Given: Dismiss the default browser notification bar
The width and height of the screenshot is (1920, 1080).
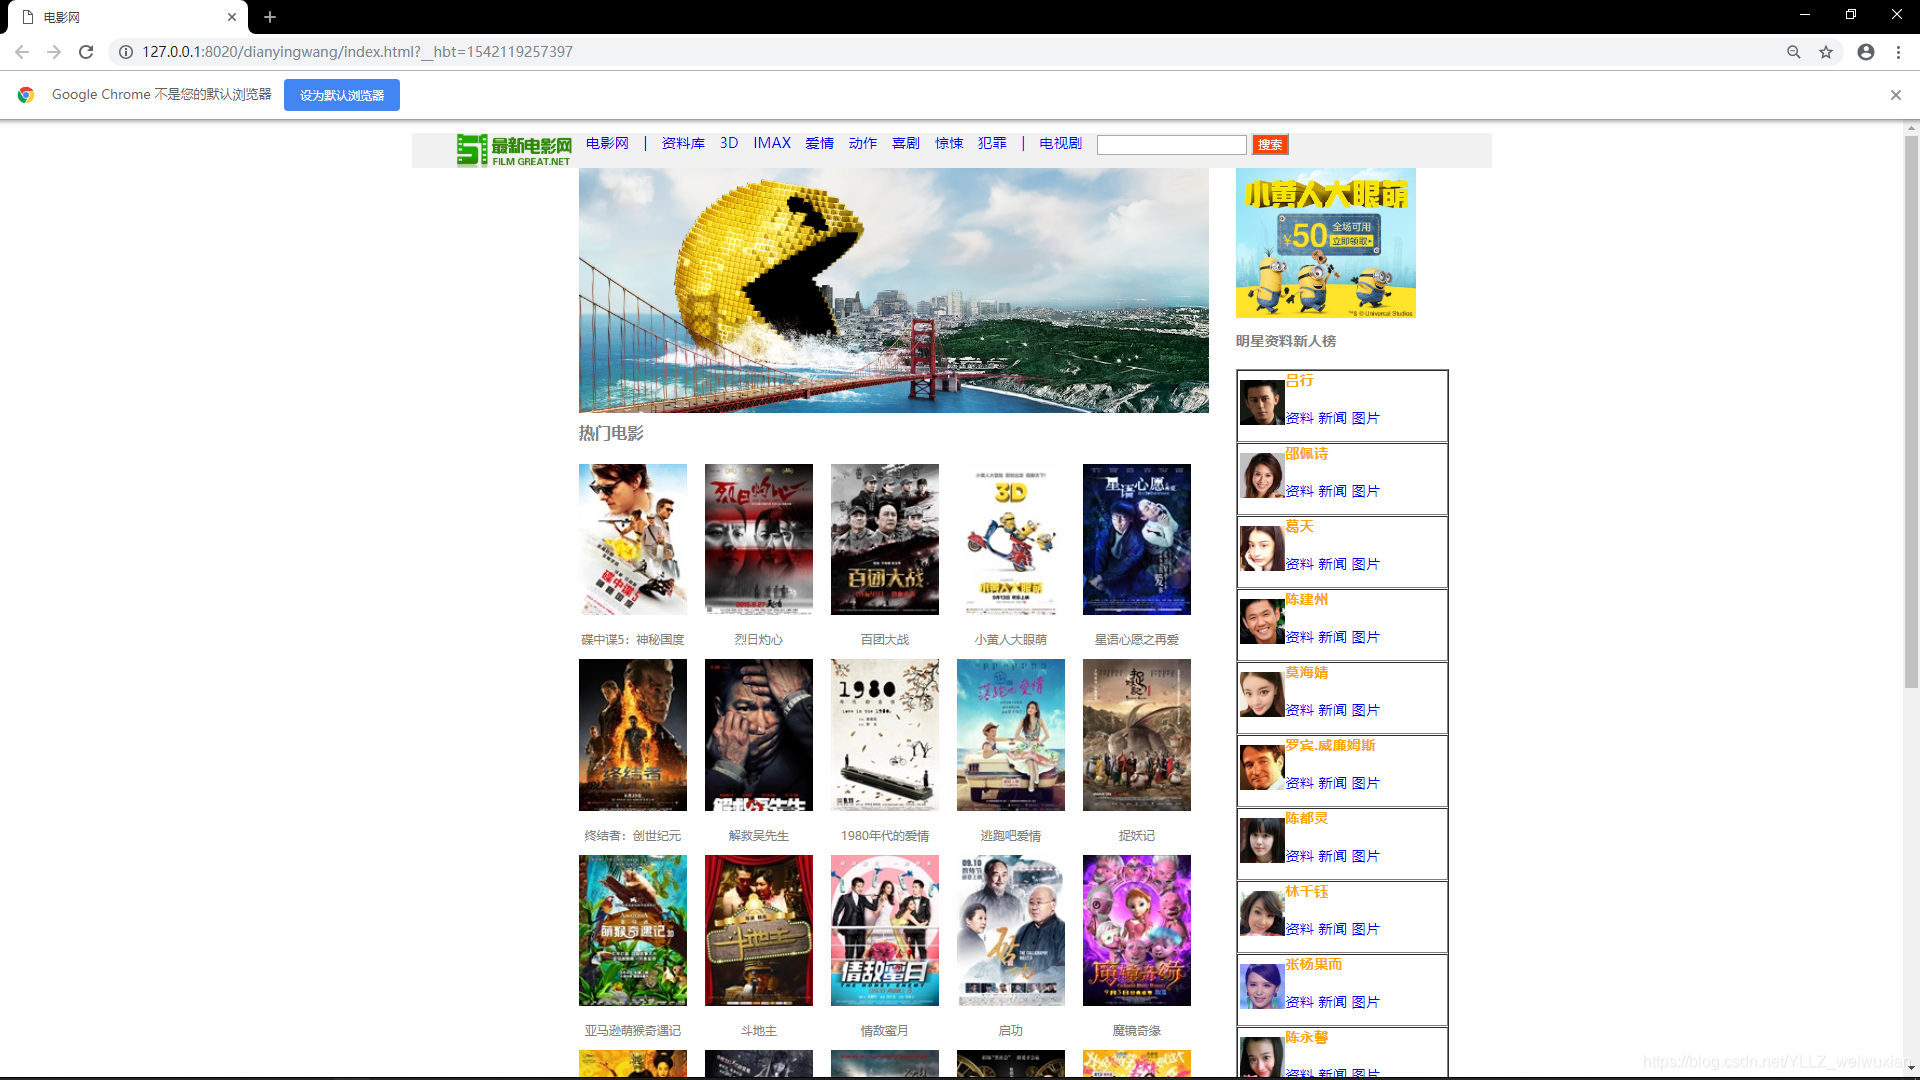Looking at the screenshot, I should [x=1895, y=95].
